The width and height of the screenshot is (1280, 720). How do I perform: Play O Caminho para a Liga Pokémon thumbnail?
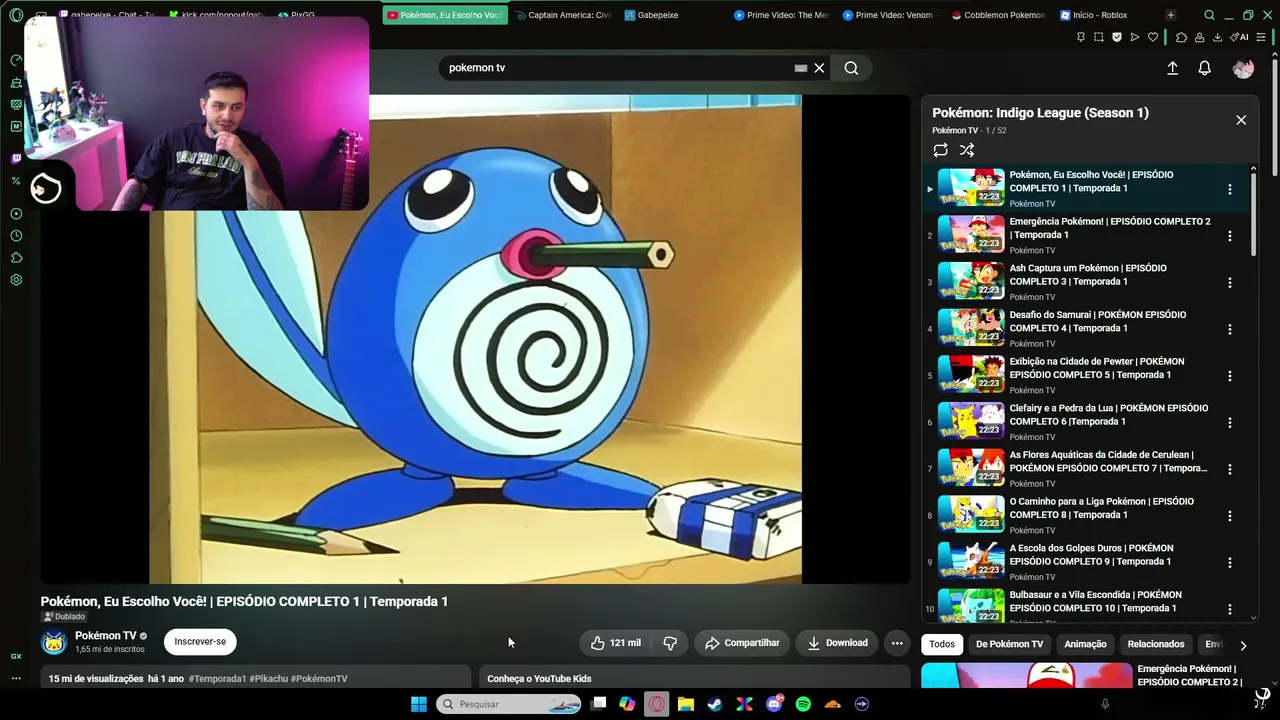(x=971, y=514)
